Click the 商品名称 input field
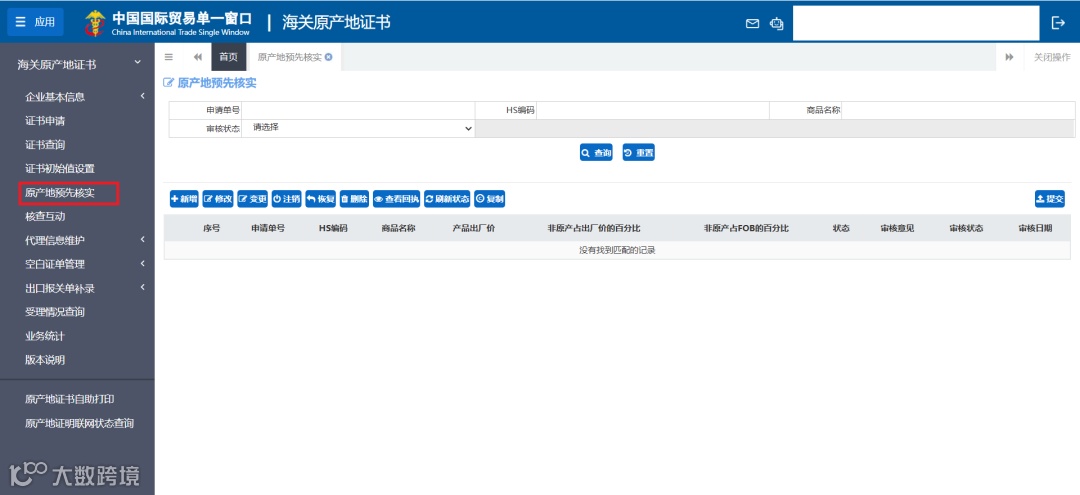 click(957, 110)
